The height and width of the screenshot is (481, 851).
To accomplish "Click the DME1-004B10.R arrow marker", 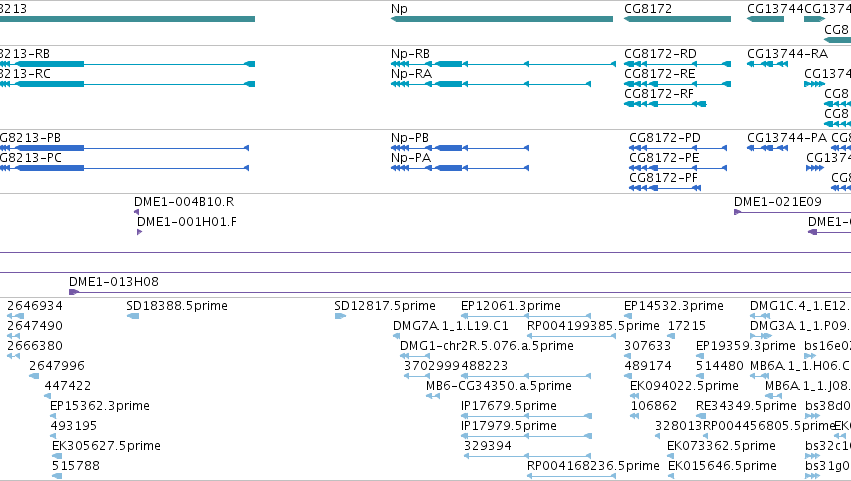I will point(136,212).
